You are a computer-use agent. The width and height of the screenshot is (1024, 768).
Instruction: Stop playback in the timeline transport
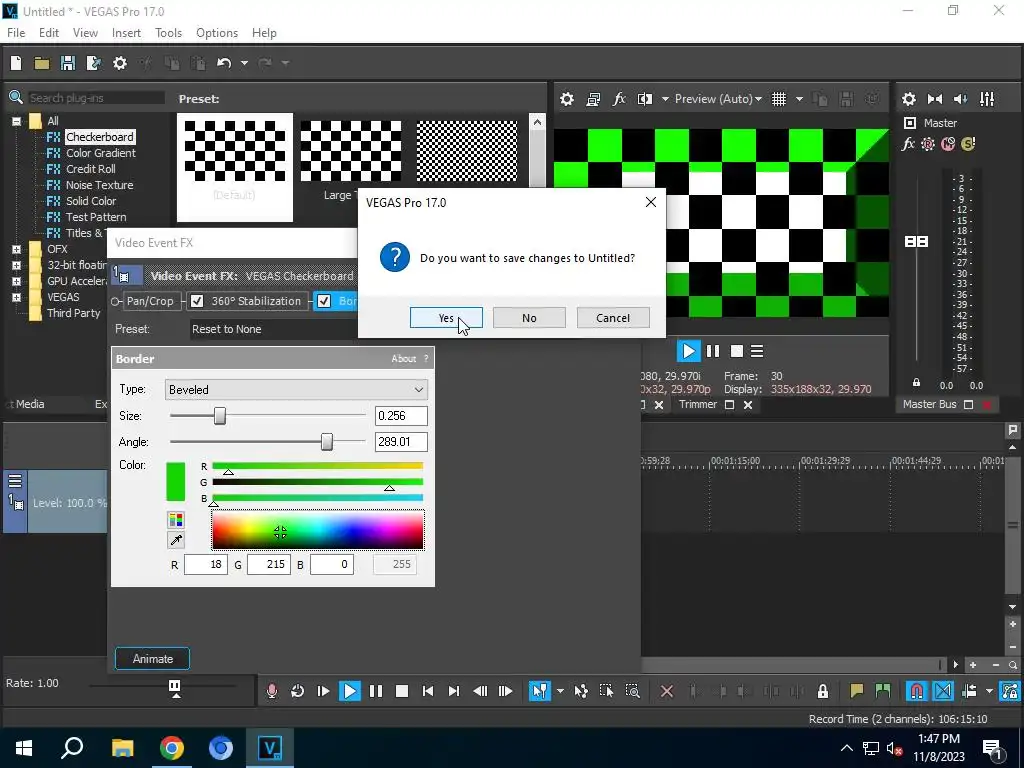tap(402, 691)
